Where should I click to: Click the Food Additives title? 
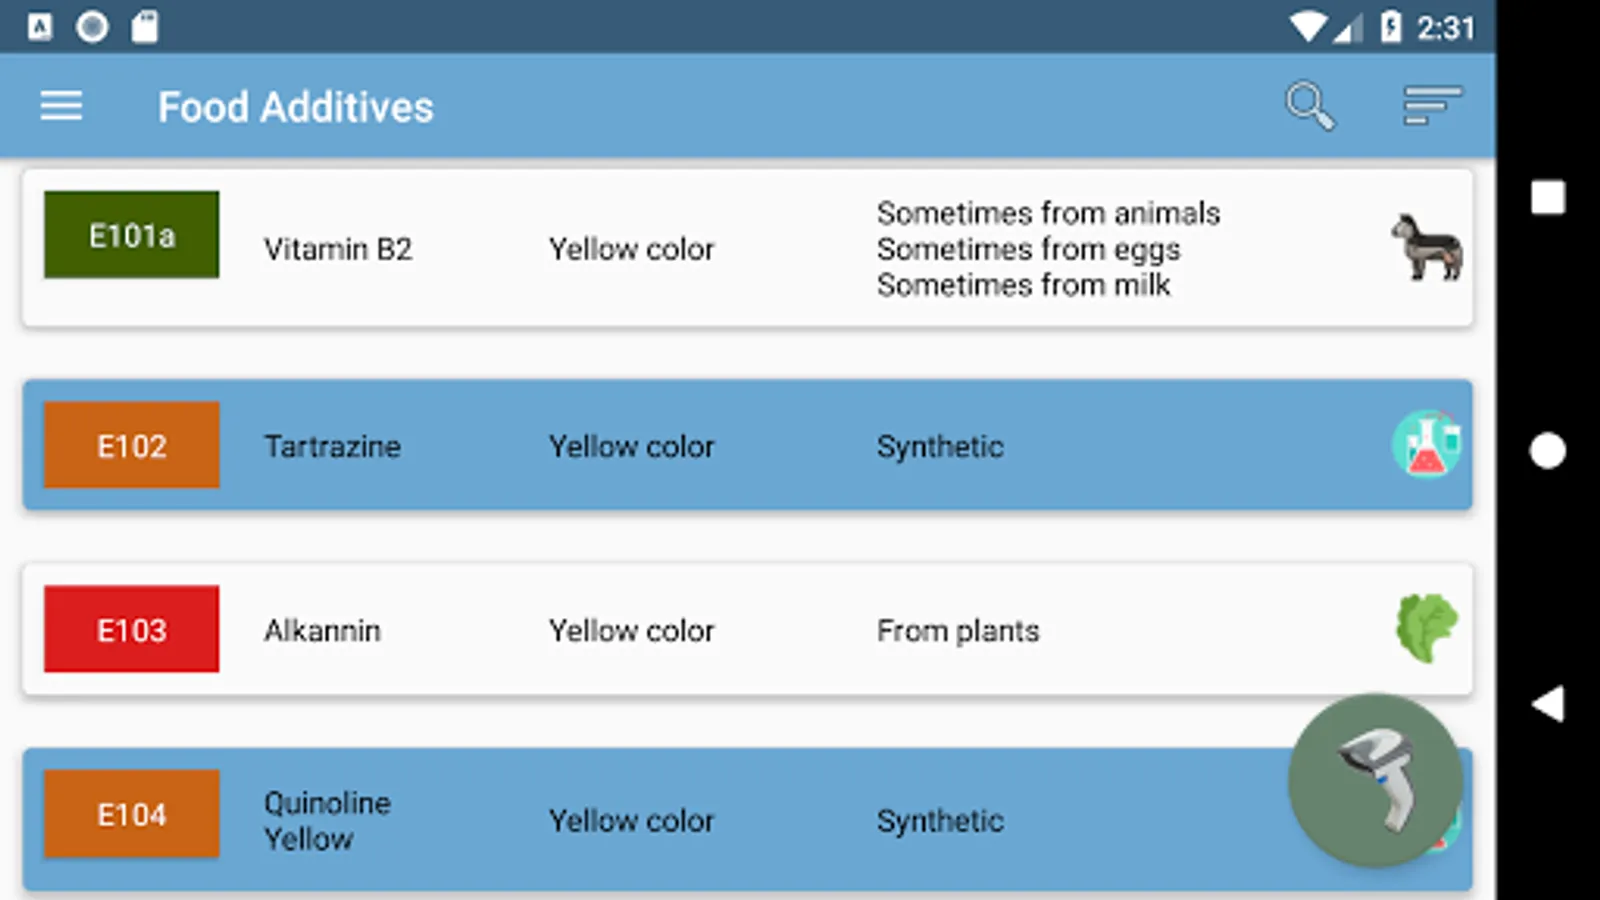(296, 107)
